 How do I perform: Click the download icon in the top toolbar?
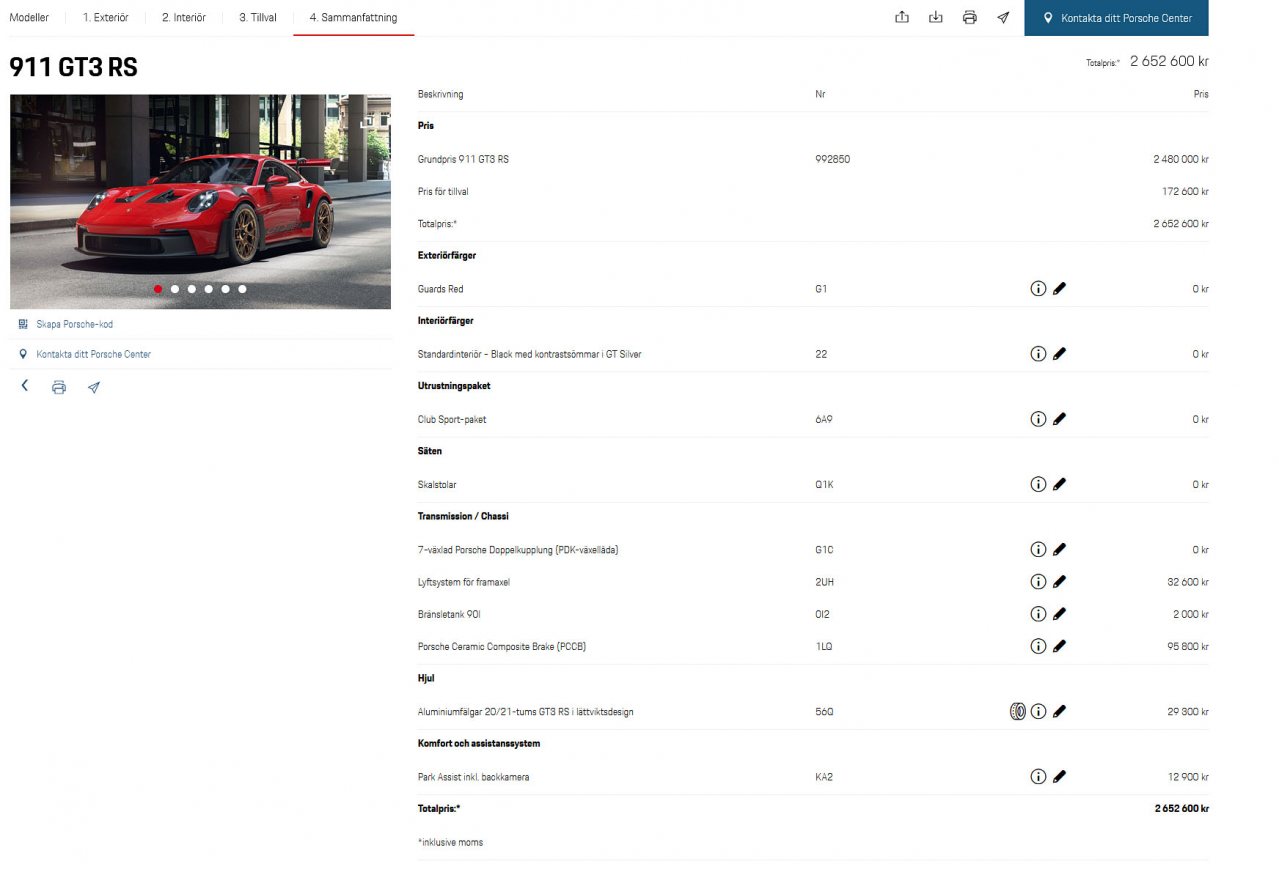point(936,17)
